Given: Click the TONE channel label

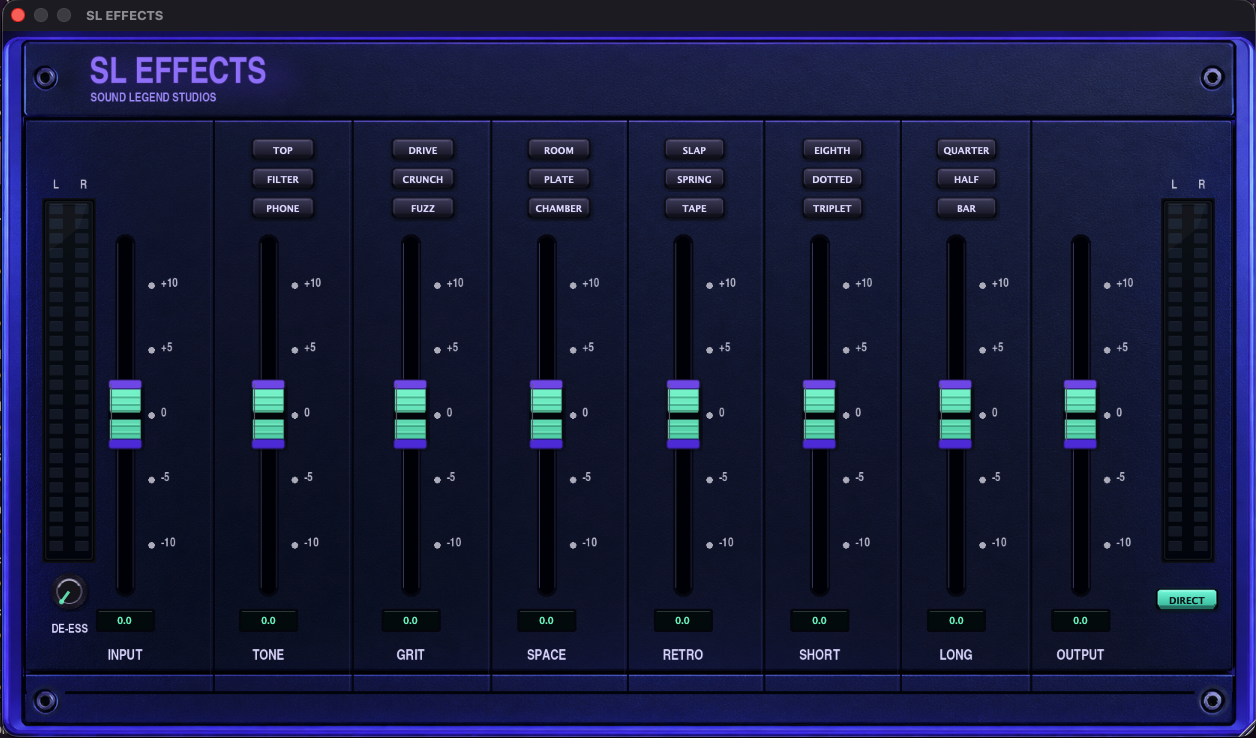Looking at the screenshot, I should (268, 655).
